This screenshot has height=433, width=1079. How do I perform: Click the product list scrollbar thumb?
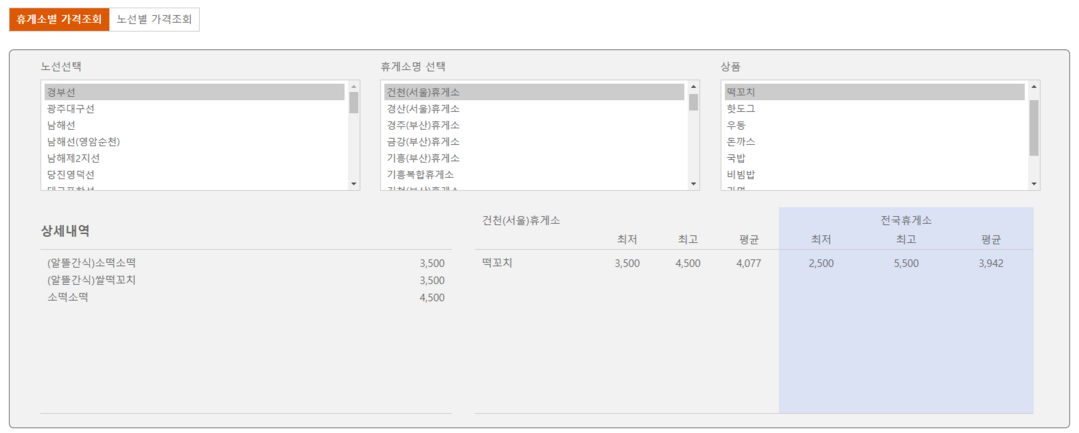1034,127
